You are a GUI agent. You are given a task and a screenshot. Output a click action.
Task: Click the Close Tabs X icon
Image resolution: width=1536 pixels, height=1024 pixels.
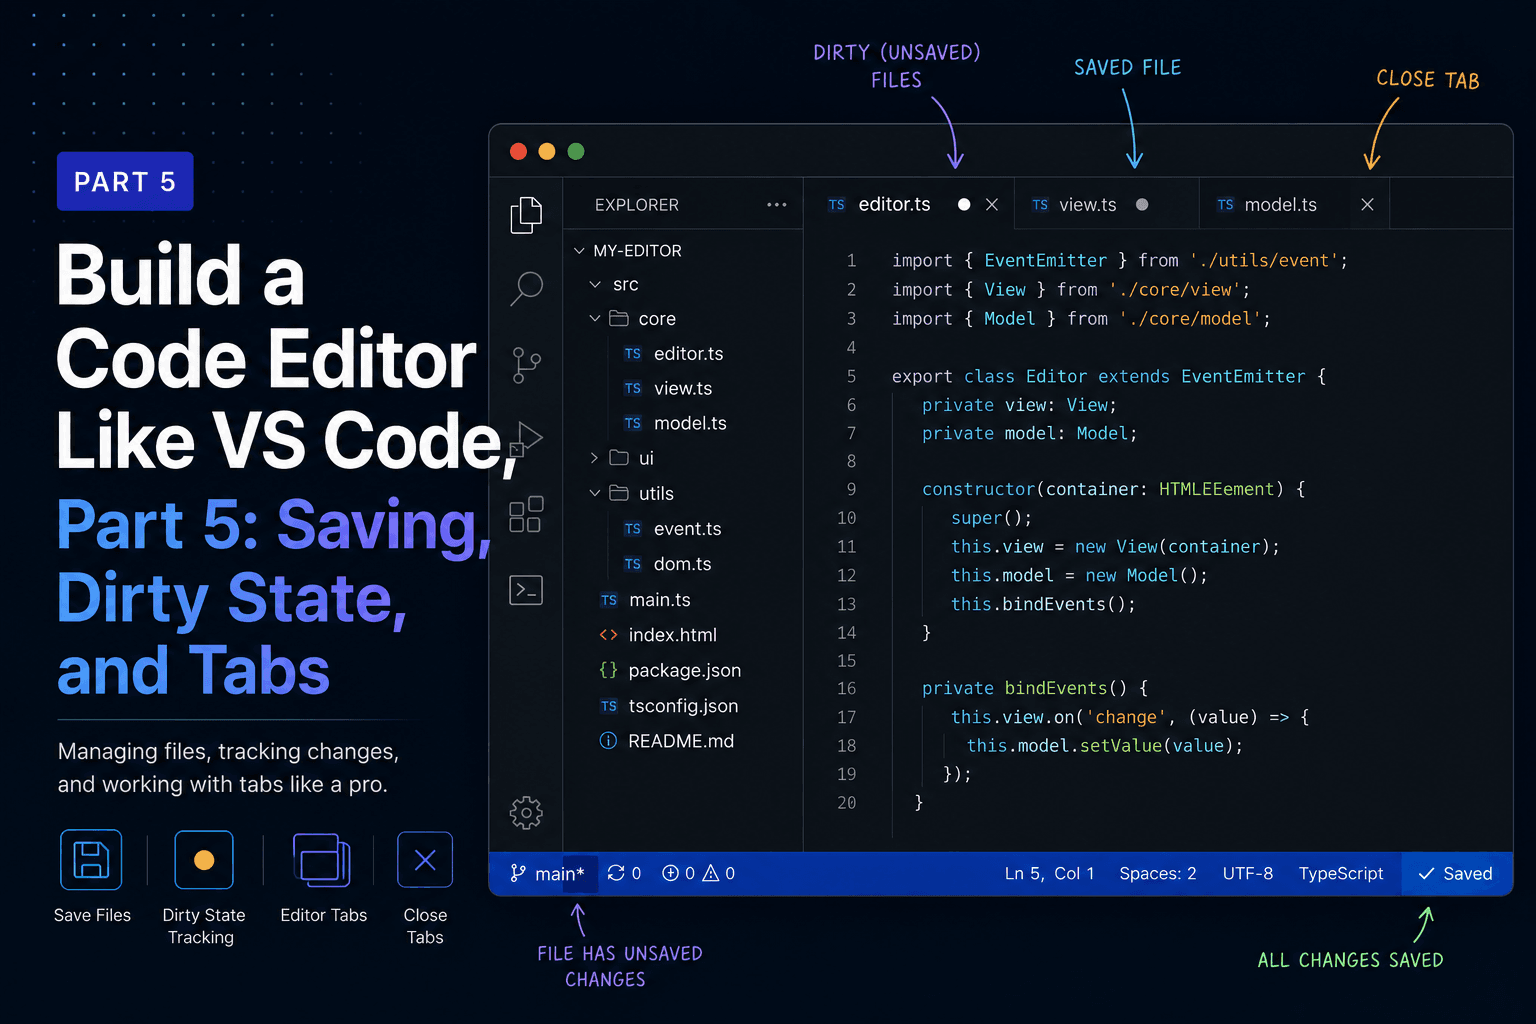point(425,860)
